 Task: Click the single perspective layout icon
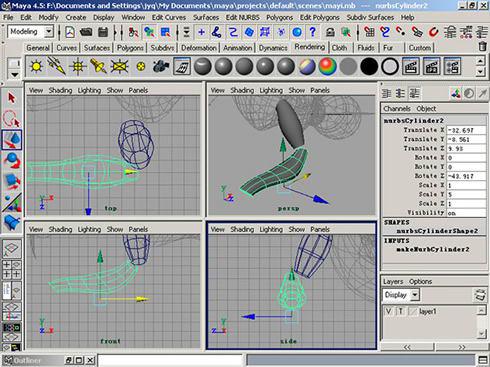click(12, 248)
